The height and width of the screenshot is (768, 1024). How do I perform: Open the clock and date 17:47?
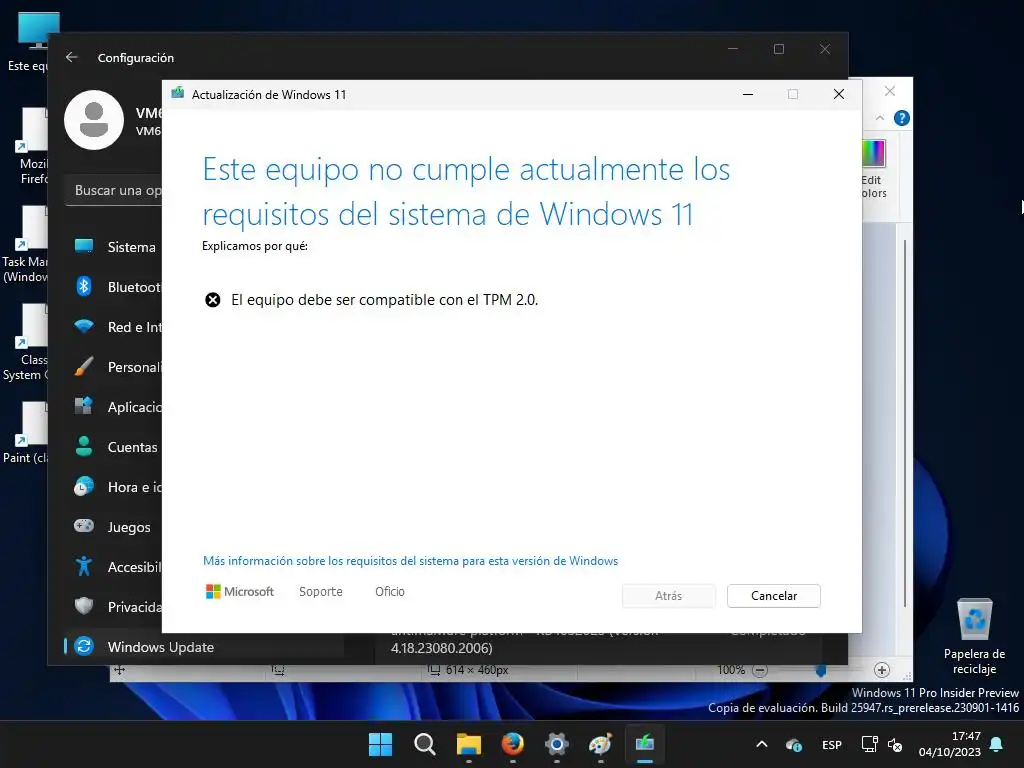click(950, 744)
